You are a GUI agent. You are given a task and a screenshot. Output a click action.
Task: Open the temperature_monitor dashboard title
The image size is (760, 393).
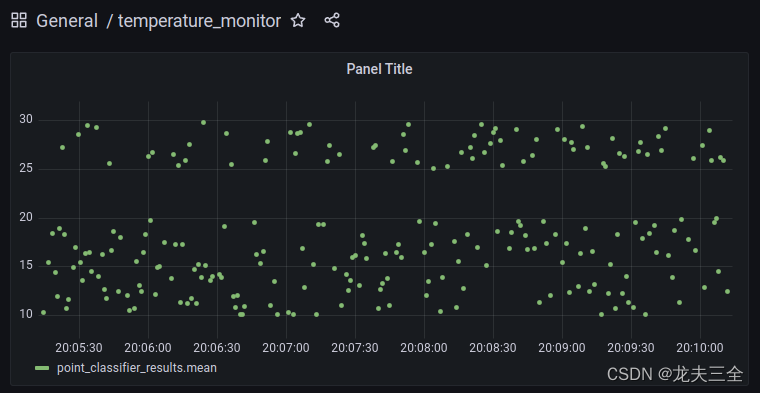pyautogui.click(x=199, y=21)
